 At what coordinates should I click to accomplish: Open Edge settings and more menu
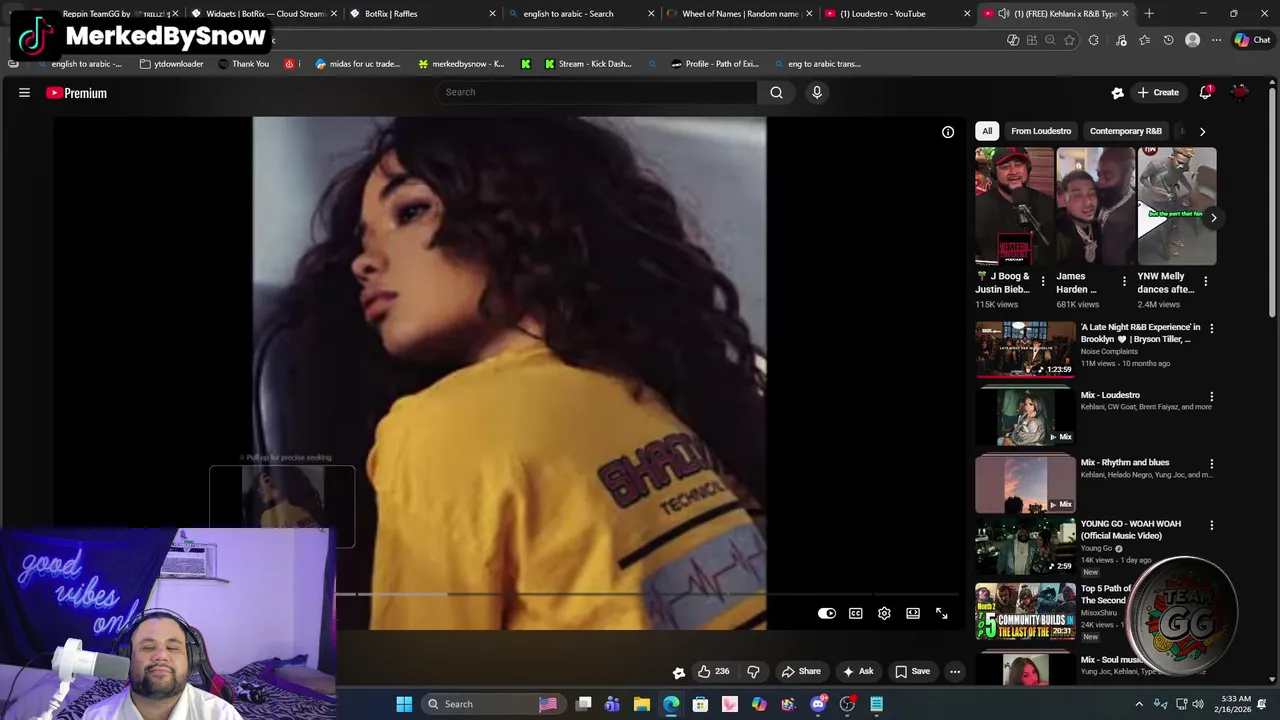point(1216,40)
